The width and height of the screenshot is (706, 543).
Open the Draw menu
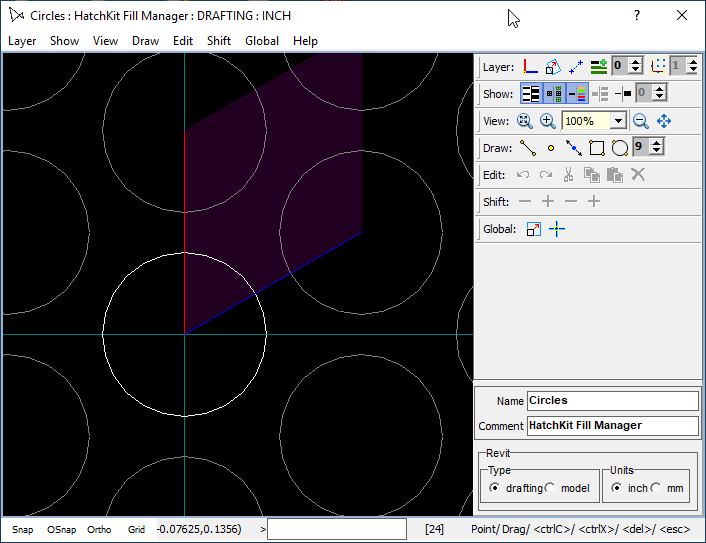tap(145, 41)
